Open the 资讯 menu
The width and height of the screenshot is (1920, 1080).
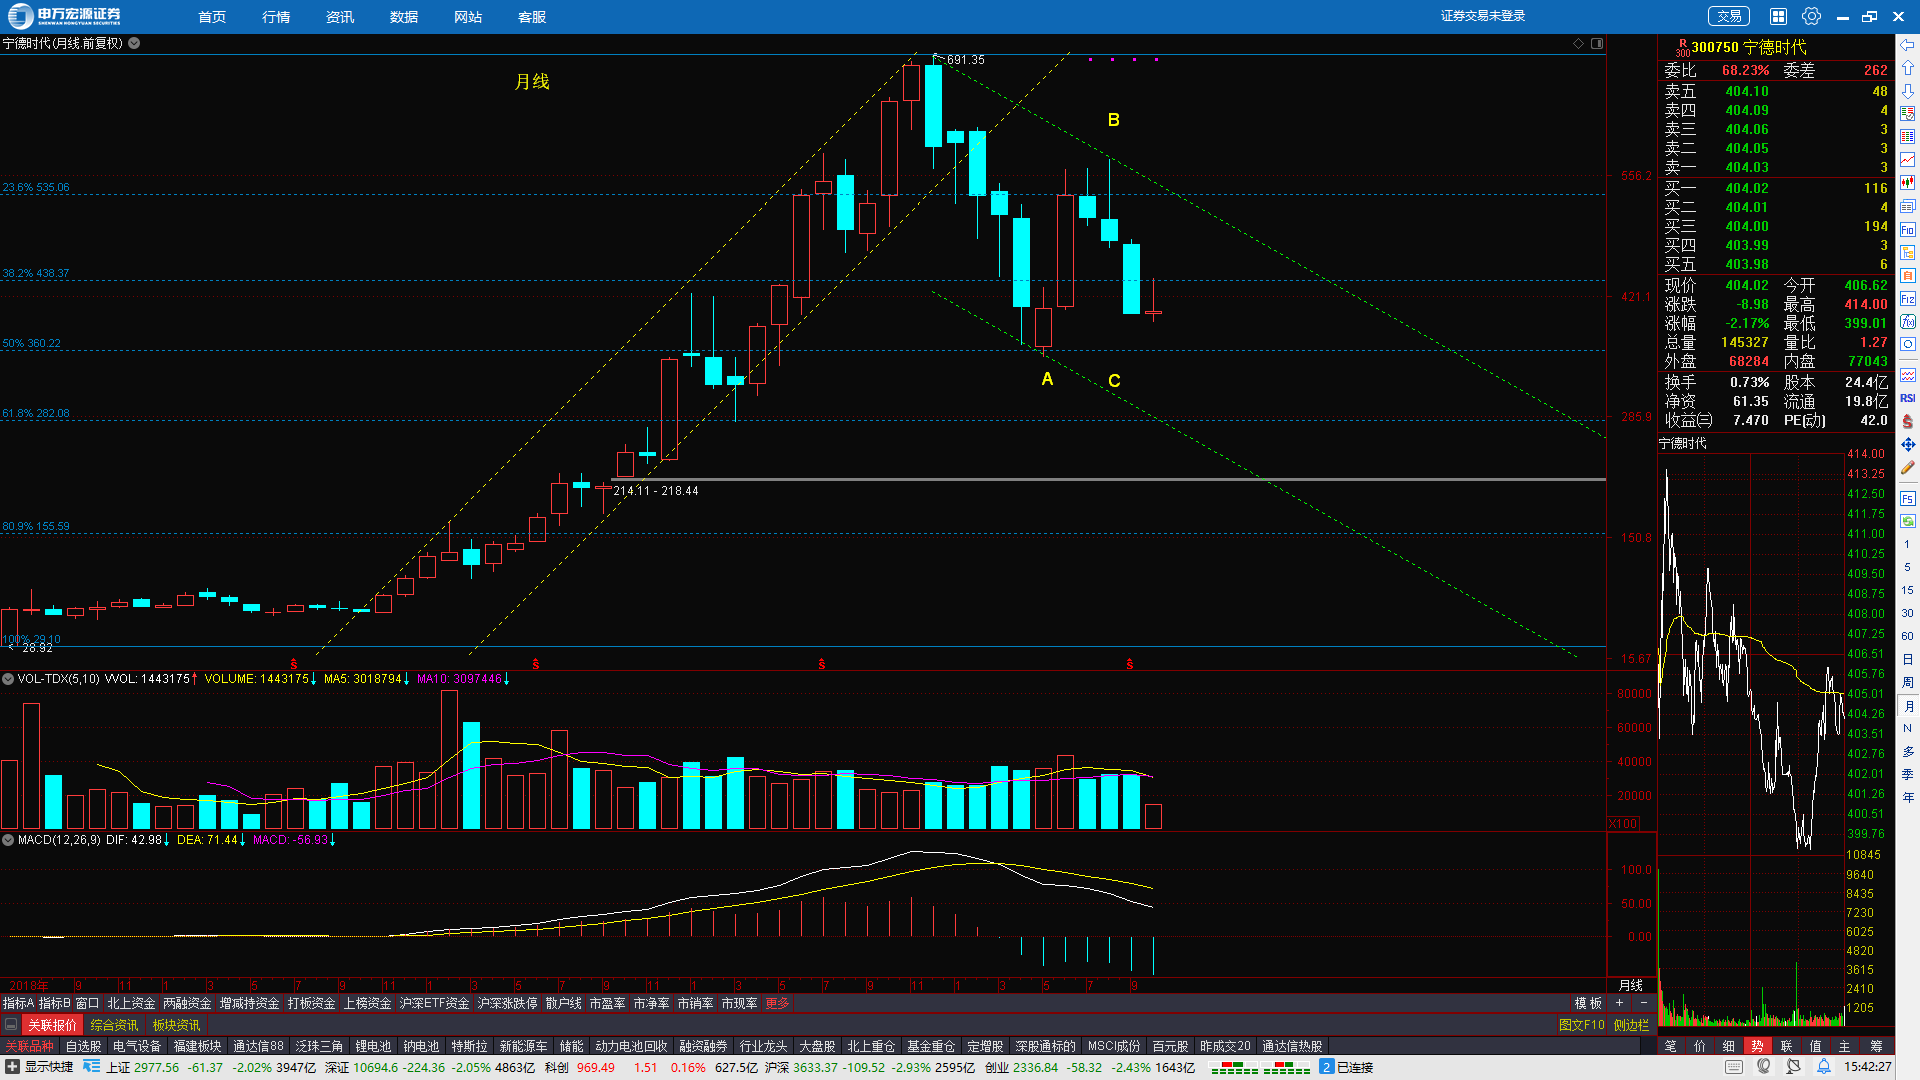click(340, 17)
